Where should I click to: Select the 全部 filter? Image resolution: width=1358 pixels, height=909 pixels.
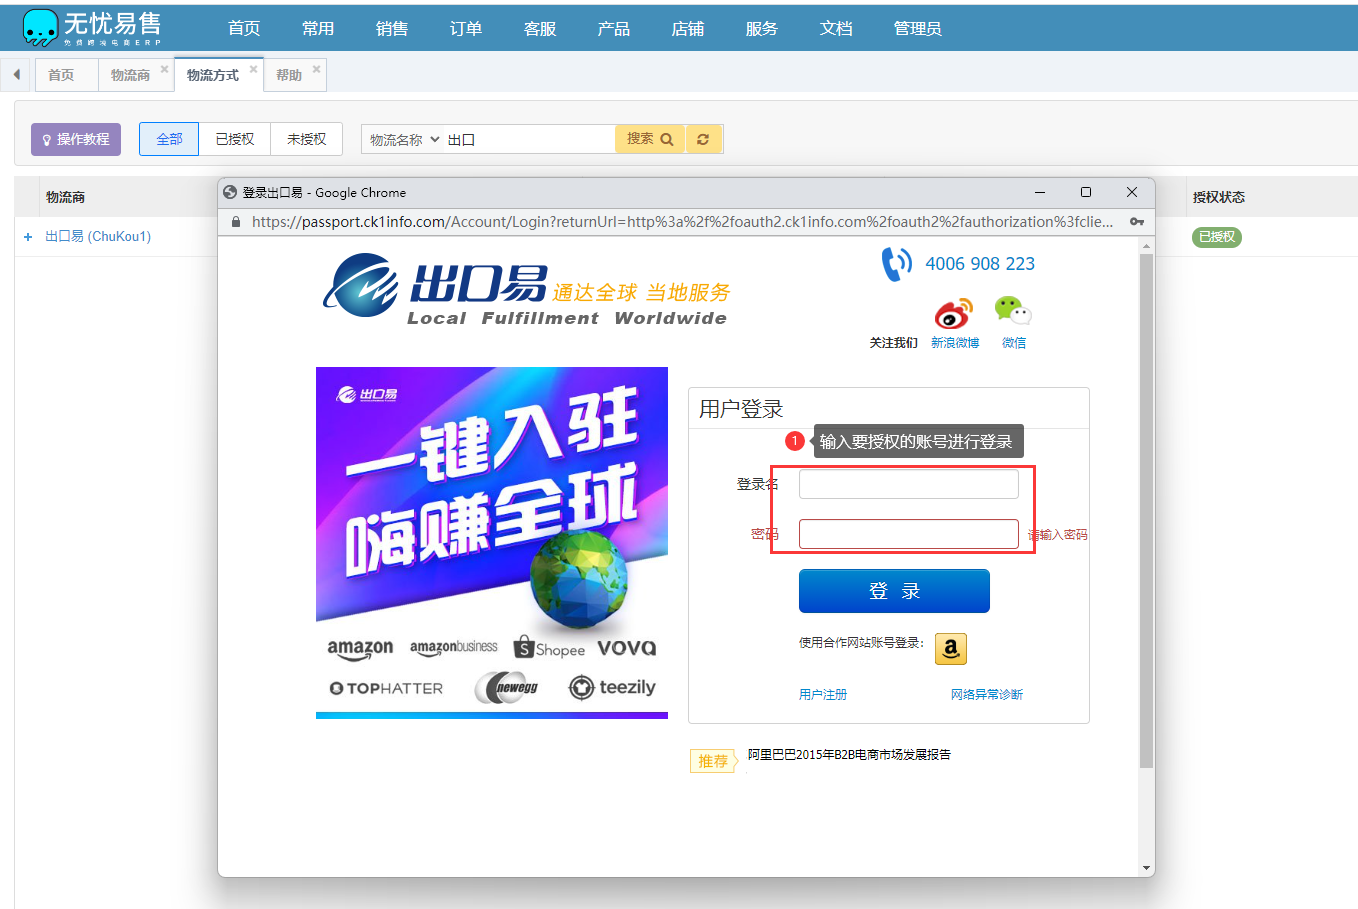[169, 139]
